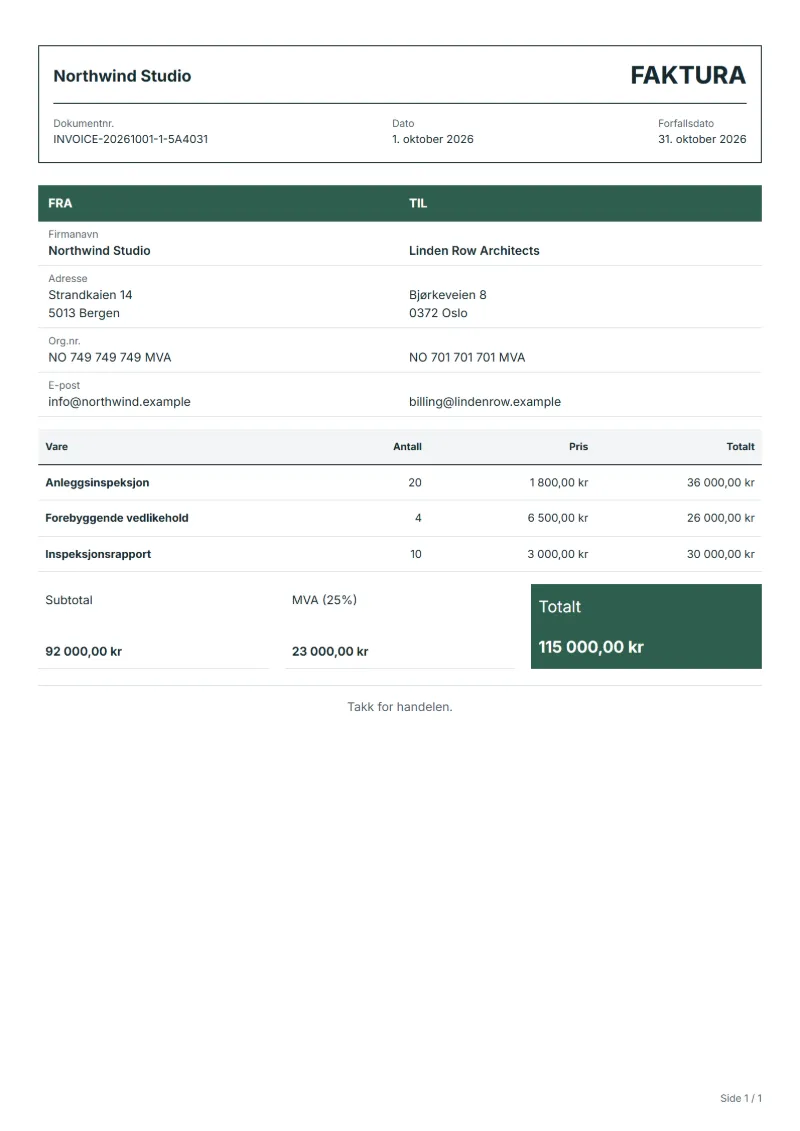Click the line total 30 000,00 kr
This screenshot has width=800, height=1131.
721,554
